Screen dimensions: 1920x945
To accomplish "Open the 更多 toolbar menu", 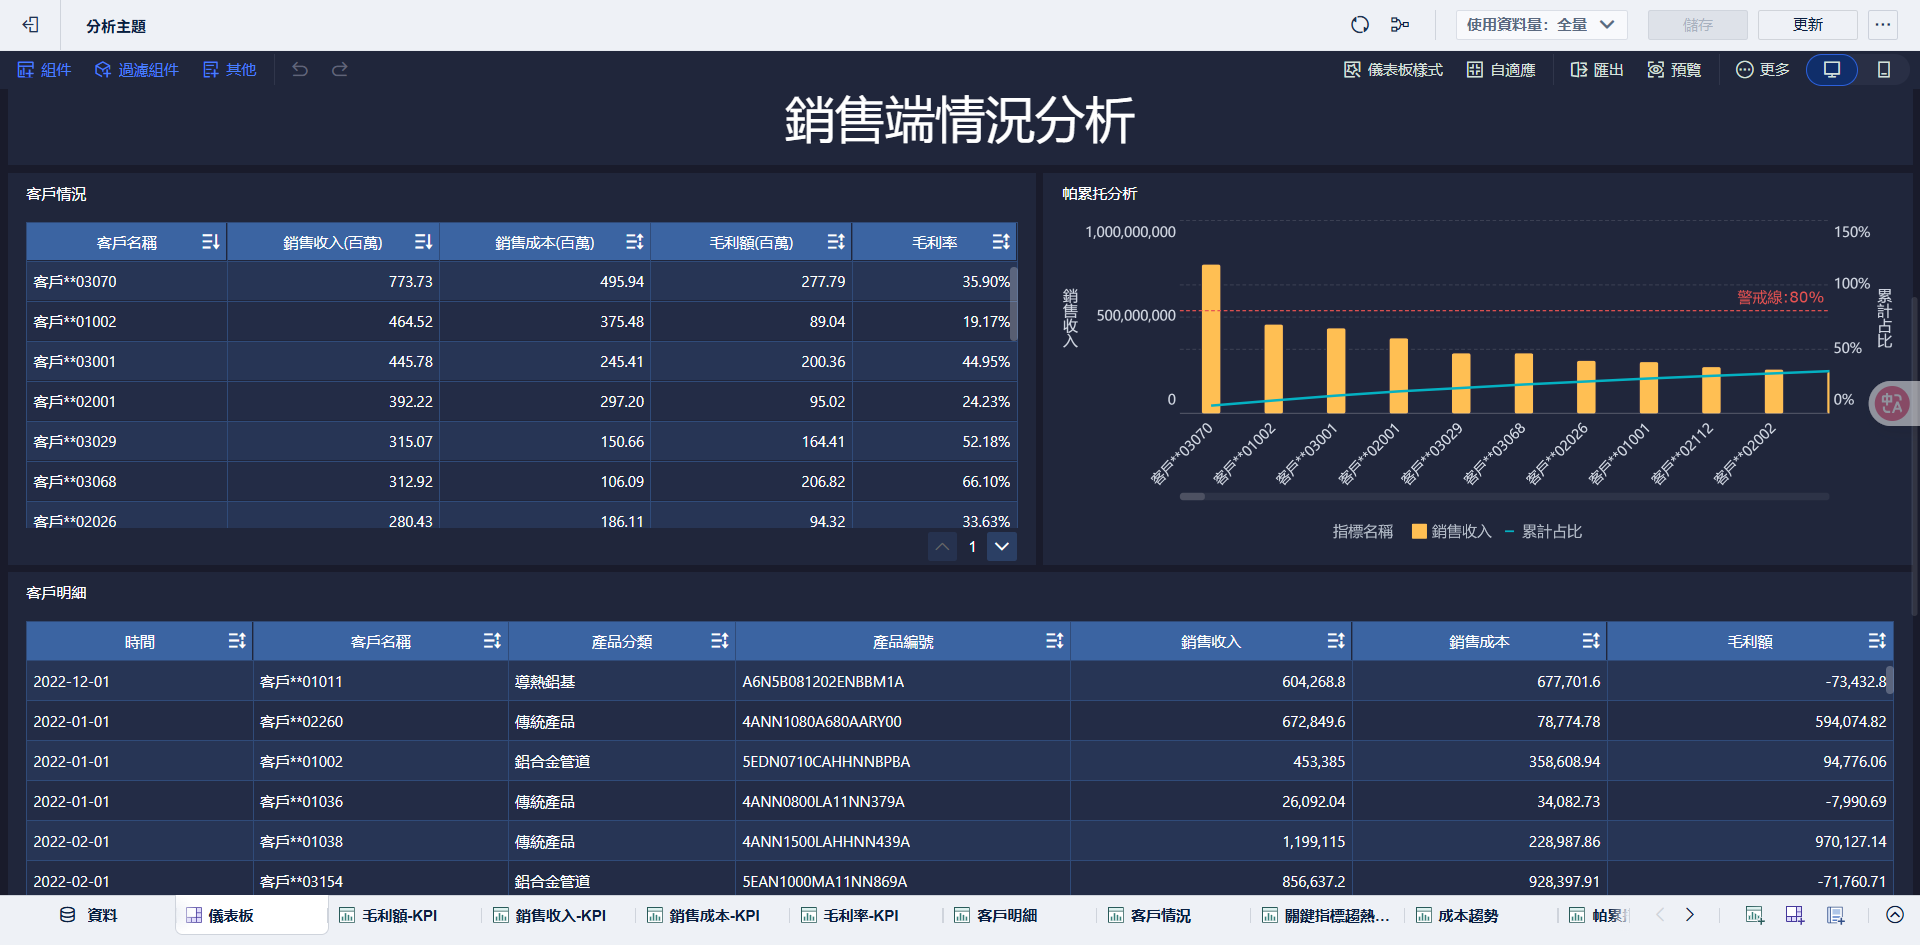I will click(1763, 70).
